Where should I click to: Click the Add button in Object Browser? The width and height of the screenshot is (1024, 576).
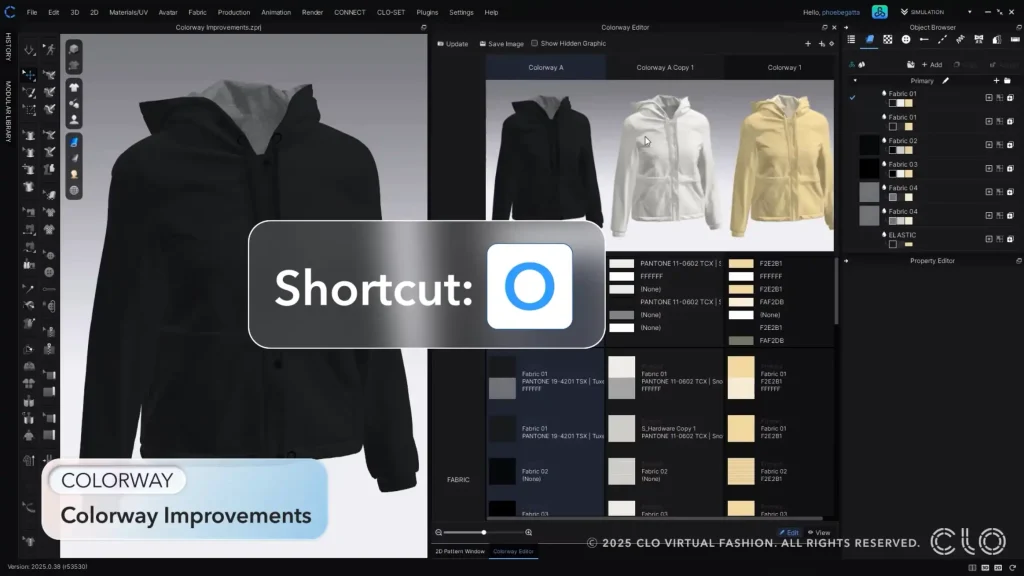(x=930, y=65)
